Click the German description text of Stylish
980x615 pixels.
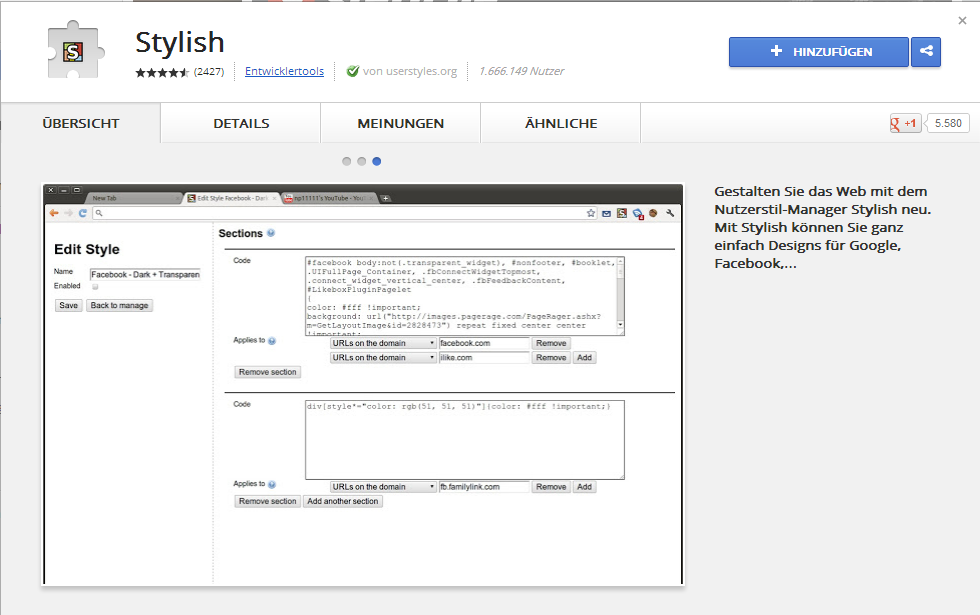coord(822,228)
